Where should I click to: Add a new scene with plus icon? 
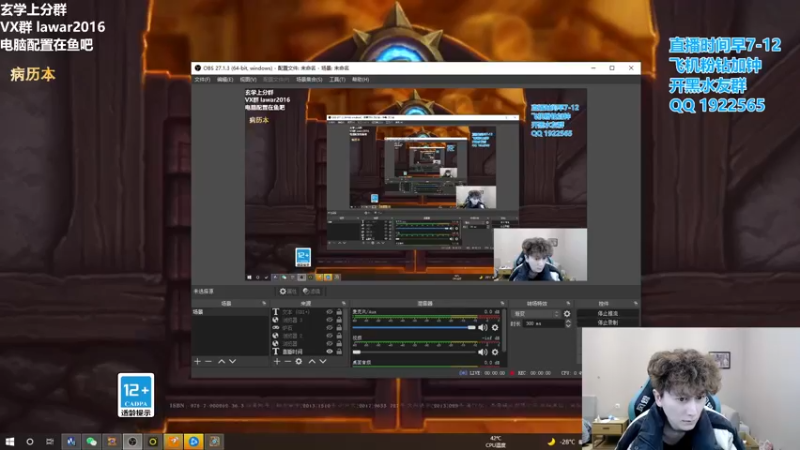point(197,361)
